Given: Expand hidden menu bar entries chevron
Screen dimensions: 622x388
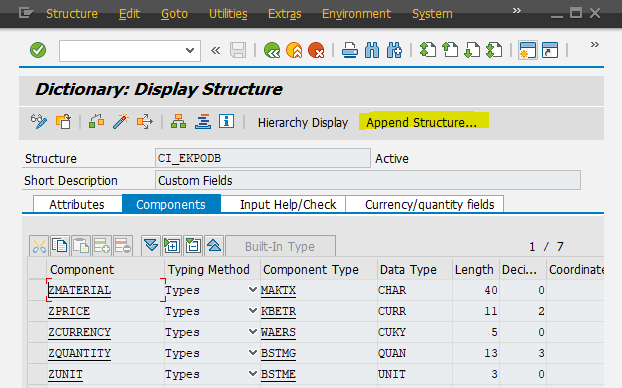Looking at the screenshot, I should pyautogui.click(x=516, y=10).
